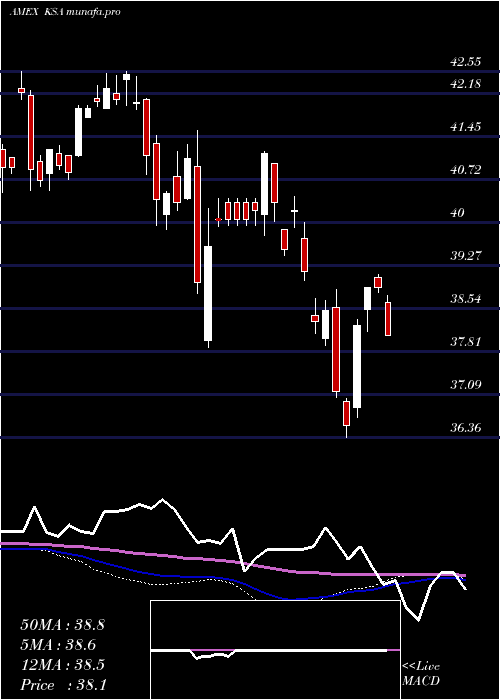Click the 39.27 price level label
This screenshot has width=500, height=700.
466,256
